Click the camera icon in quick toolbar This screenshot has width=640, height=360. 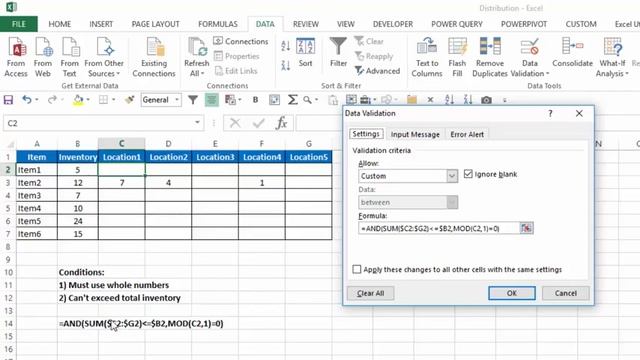(486, 100)
